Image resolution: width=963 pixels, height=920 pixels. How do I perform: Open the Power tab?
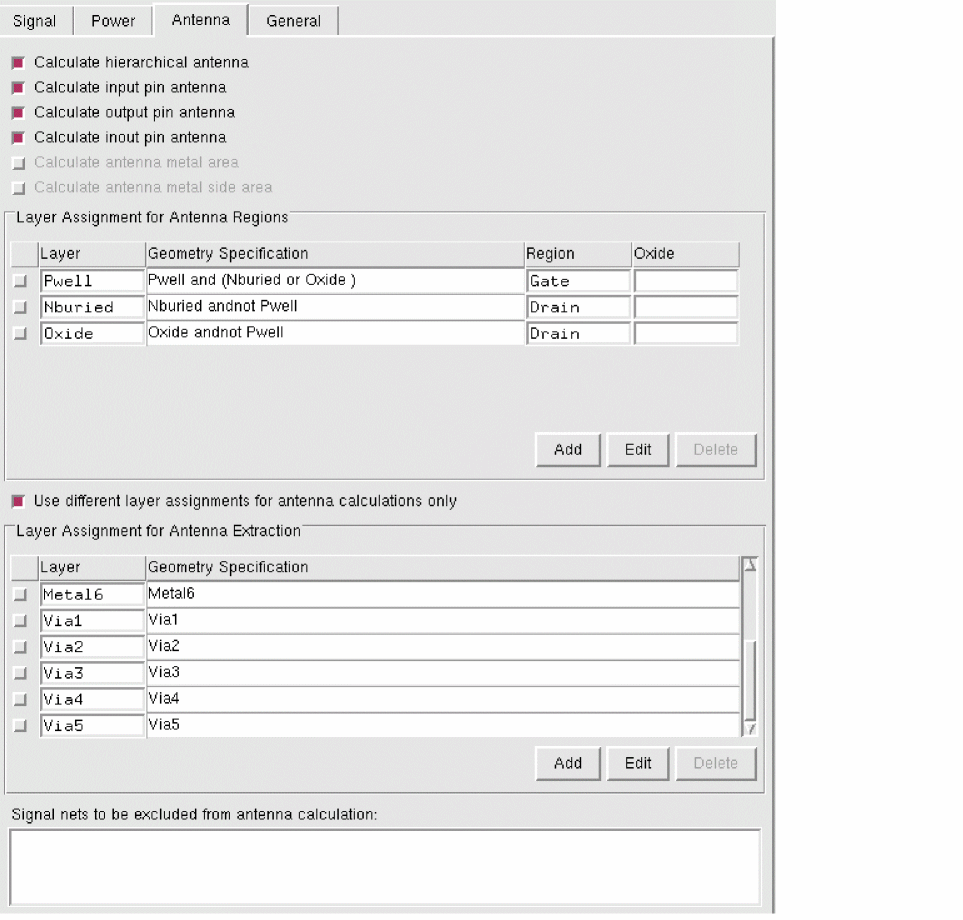(112, 20)
